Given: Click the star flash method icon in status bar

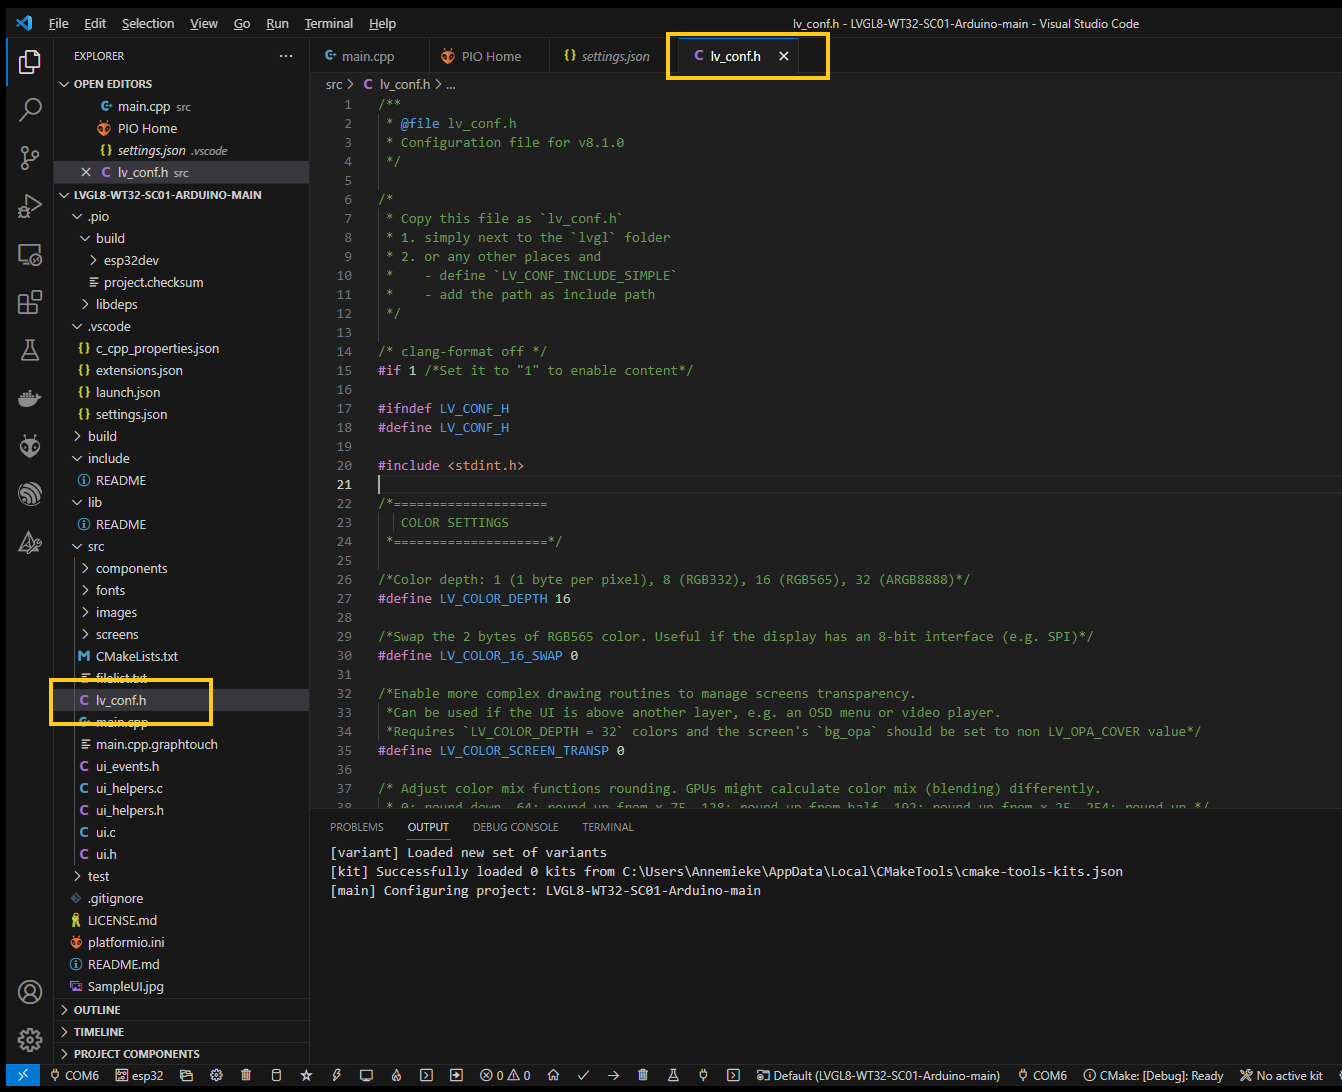Looking at the screenshot, I should (307, 1076).
